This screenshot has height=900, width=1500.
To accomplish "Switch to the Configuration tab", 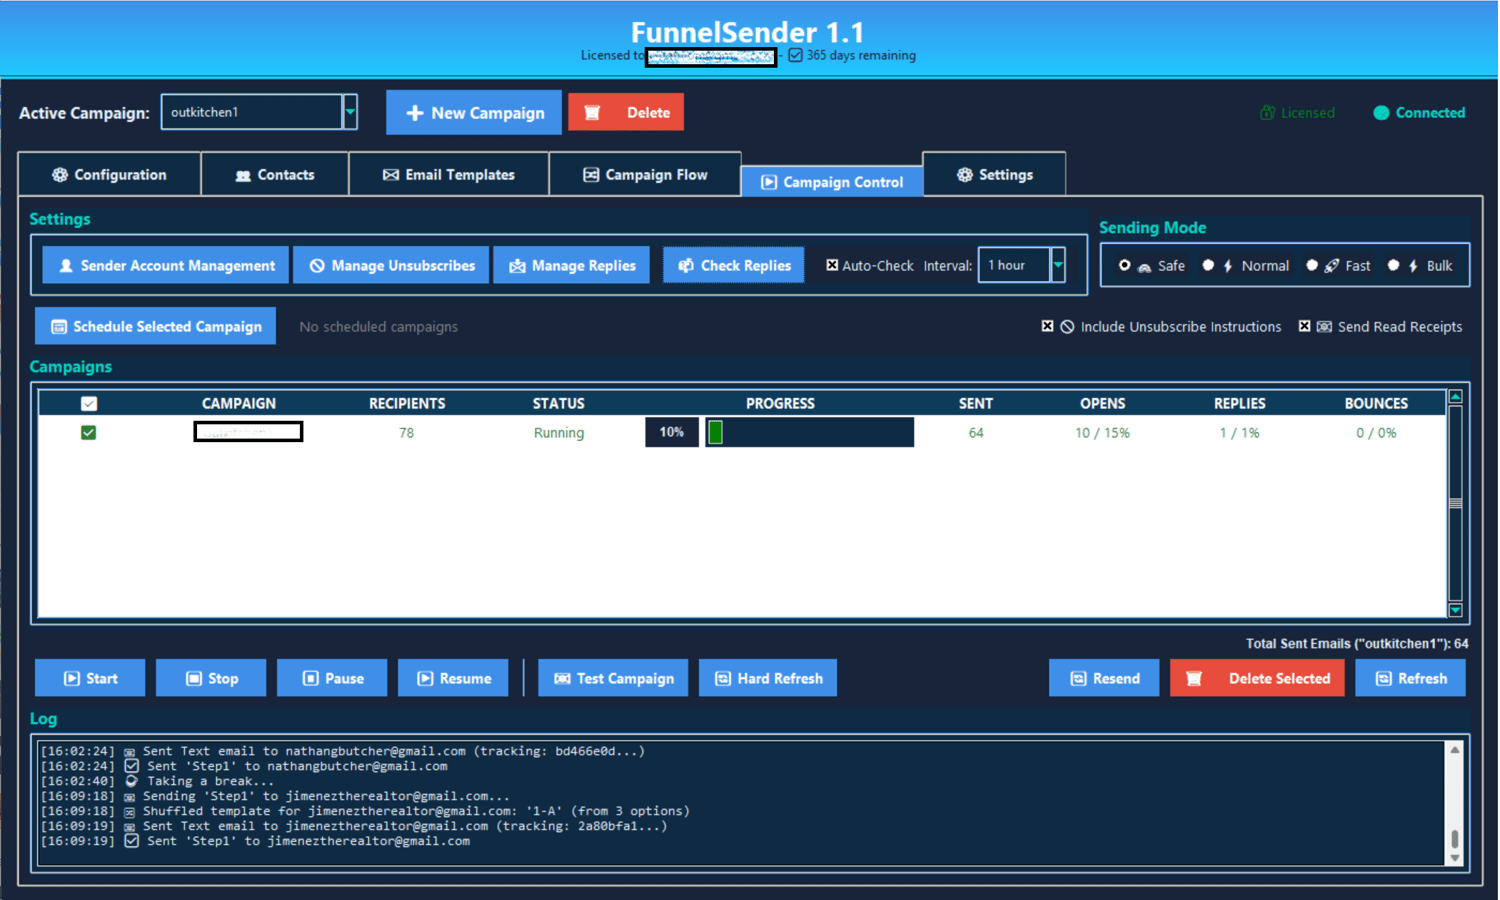I will coord(110,174).
